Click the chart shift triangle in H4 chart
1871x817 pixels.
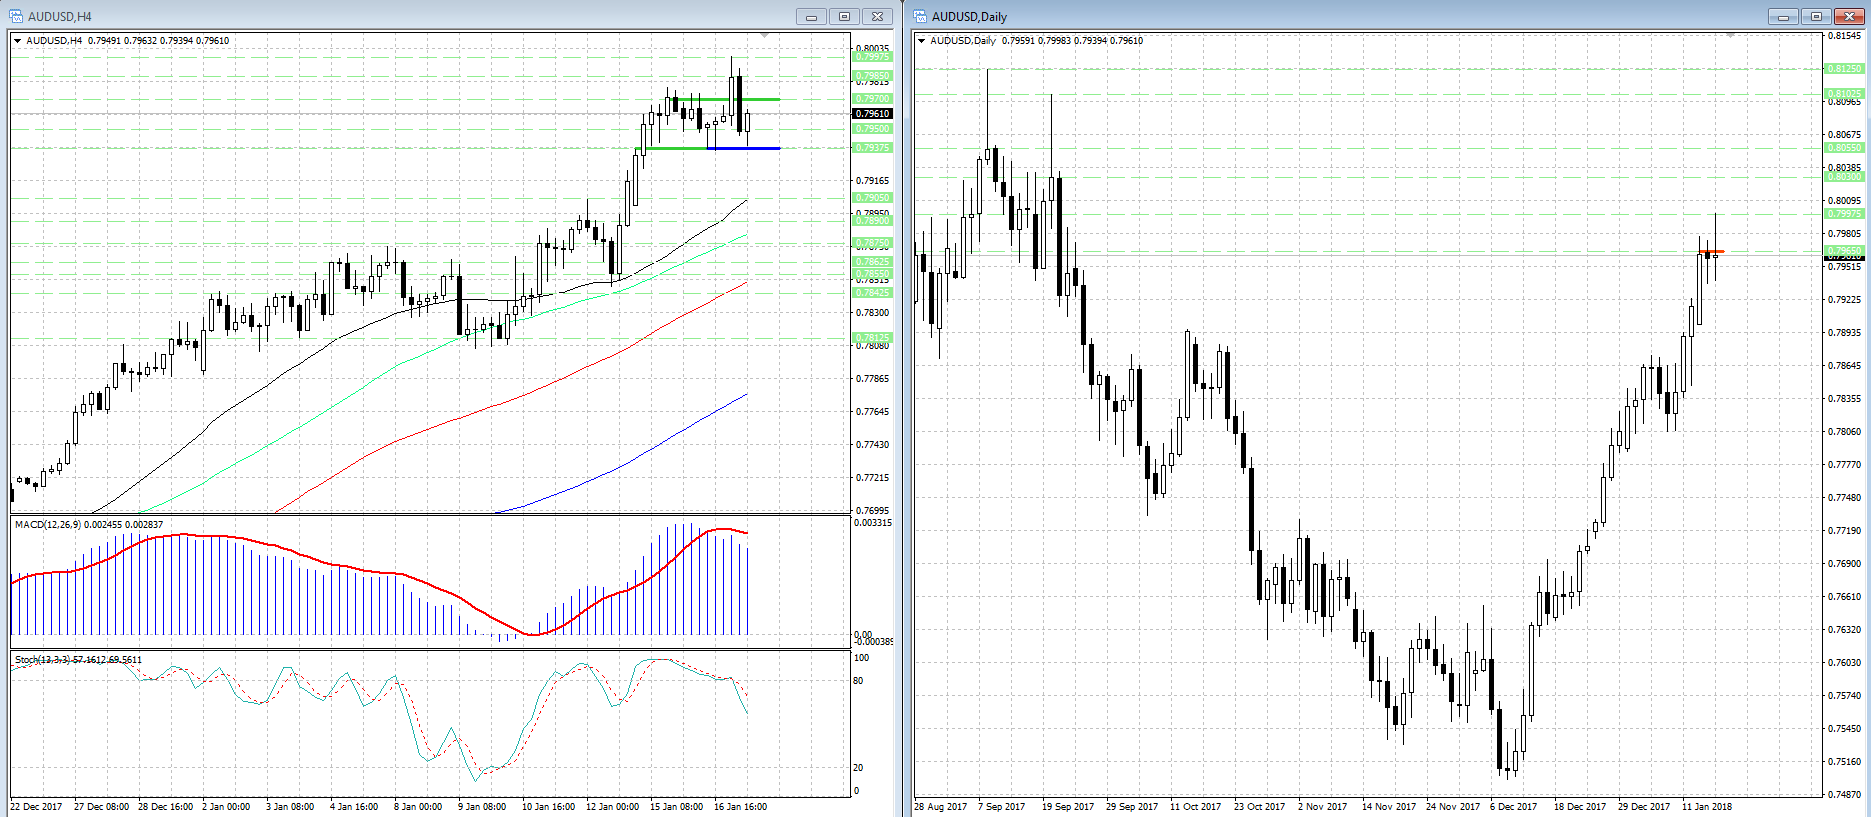pyautogui.click(x=765, y=36)
